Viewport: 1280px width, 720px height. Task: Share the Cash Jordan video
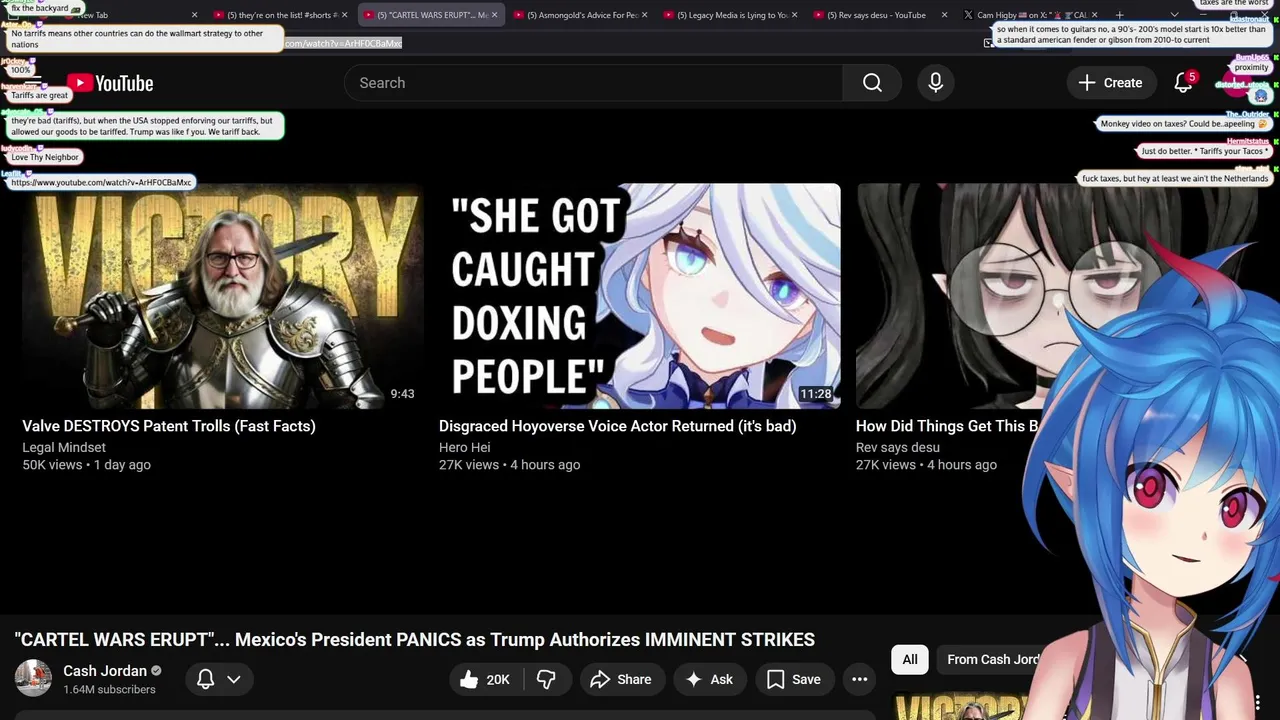click(x=621, y=679)
